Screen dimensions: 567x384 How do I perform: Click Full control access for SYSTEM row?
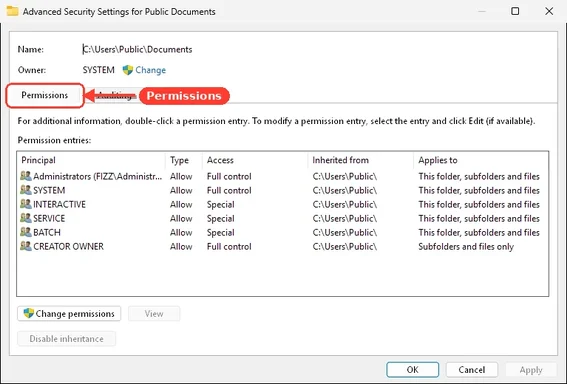[x=229, y=191]
